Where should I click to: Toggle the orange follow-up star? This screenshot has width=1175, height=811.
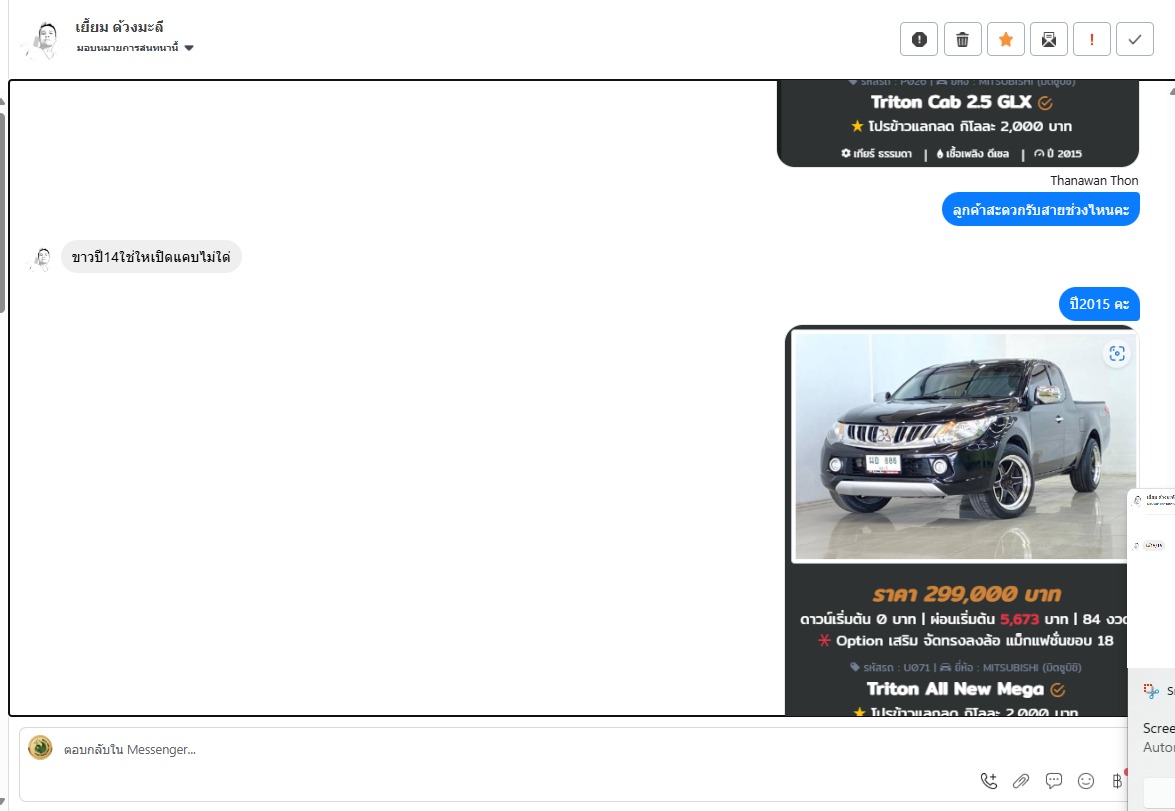(1006, 40)
